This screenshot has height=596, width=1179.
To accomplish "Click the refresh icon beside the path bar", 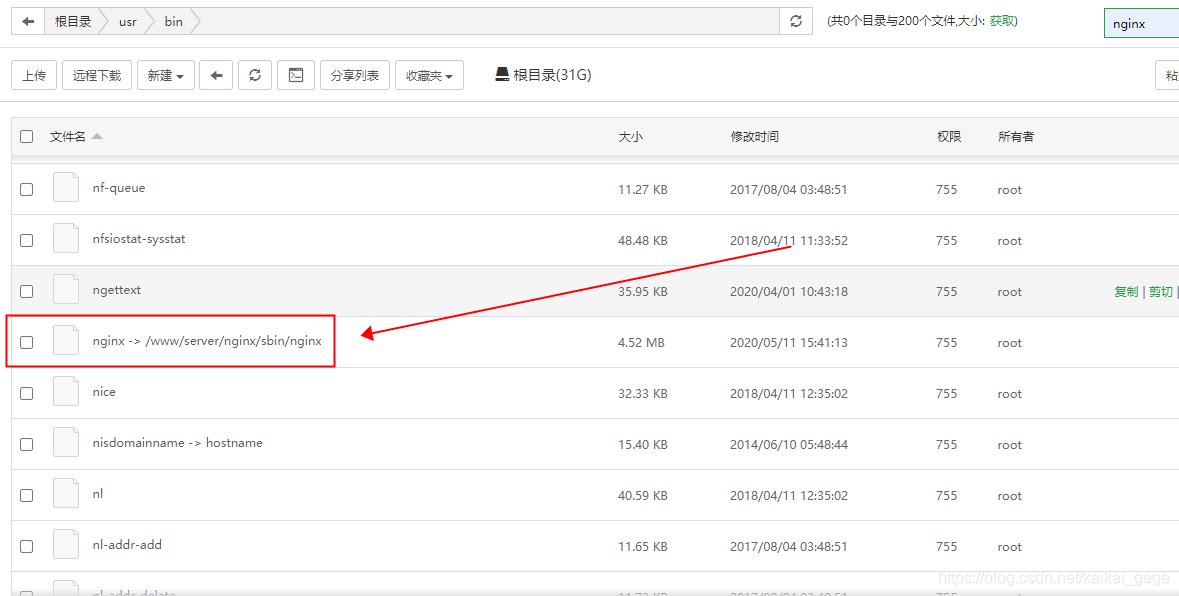I will [x=796, y=22].
